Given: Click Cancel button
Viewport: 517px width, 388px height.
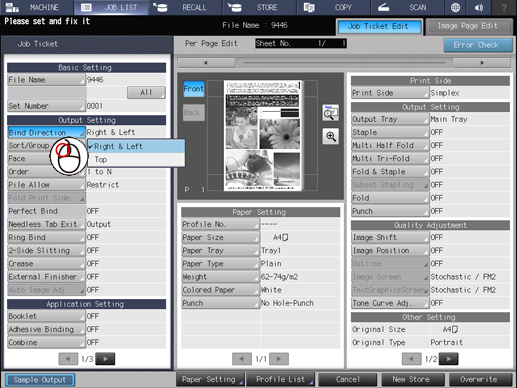Looking at the screenshot, I should point(347,380).
